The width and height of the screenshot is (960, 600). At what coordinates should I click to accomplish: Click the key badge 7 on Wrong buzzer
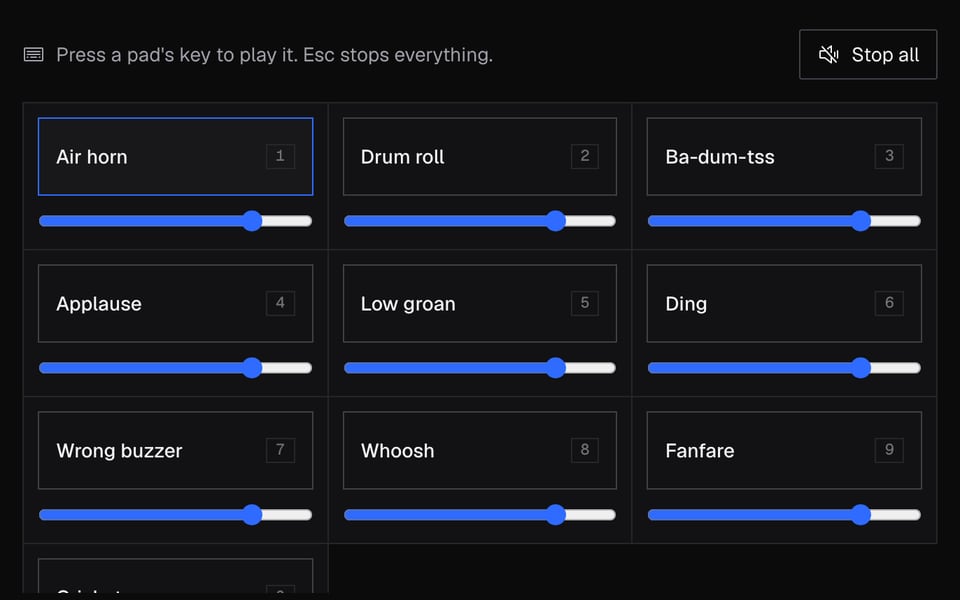[x=280, y=450]
